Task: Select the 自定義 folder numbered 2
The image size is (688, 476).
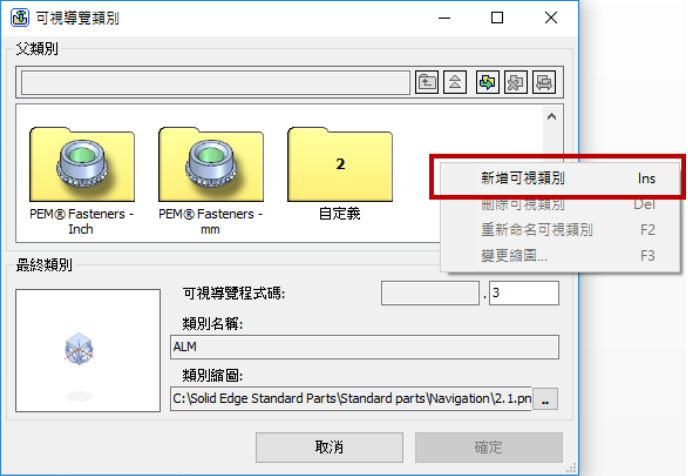Action: tap(340, 173)
